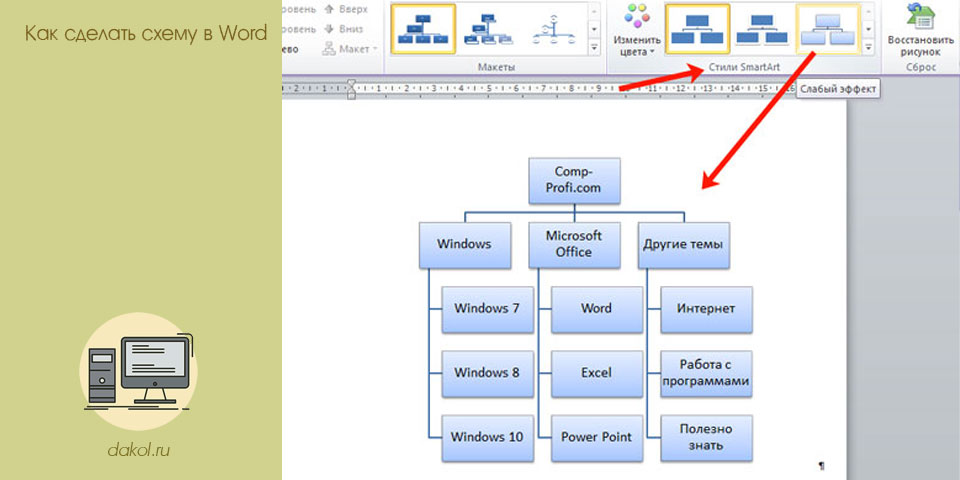Click the horizontal ruler at mark 5

489,89
